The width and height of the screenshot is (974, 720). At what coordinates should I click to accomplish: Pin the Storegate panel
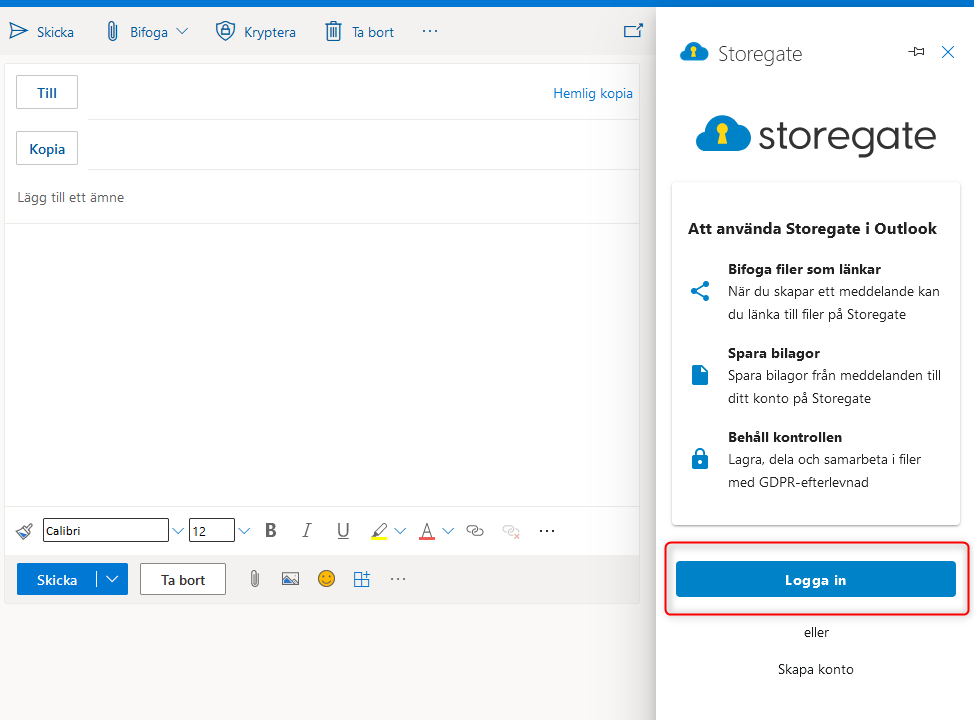pos(916,52)
